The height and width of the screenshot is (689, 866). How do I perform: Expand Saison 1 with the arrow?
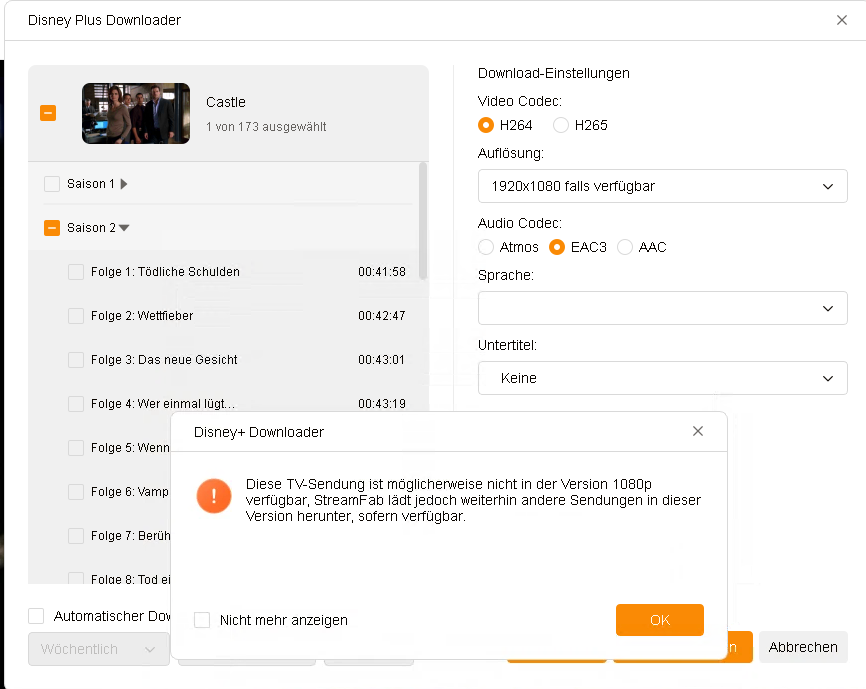[x=124, y=184]
